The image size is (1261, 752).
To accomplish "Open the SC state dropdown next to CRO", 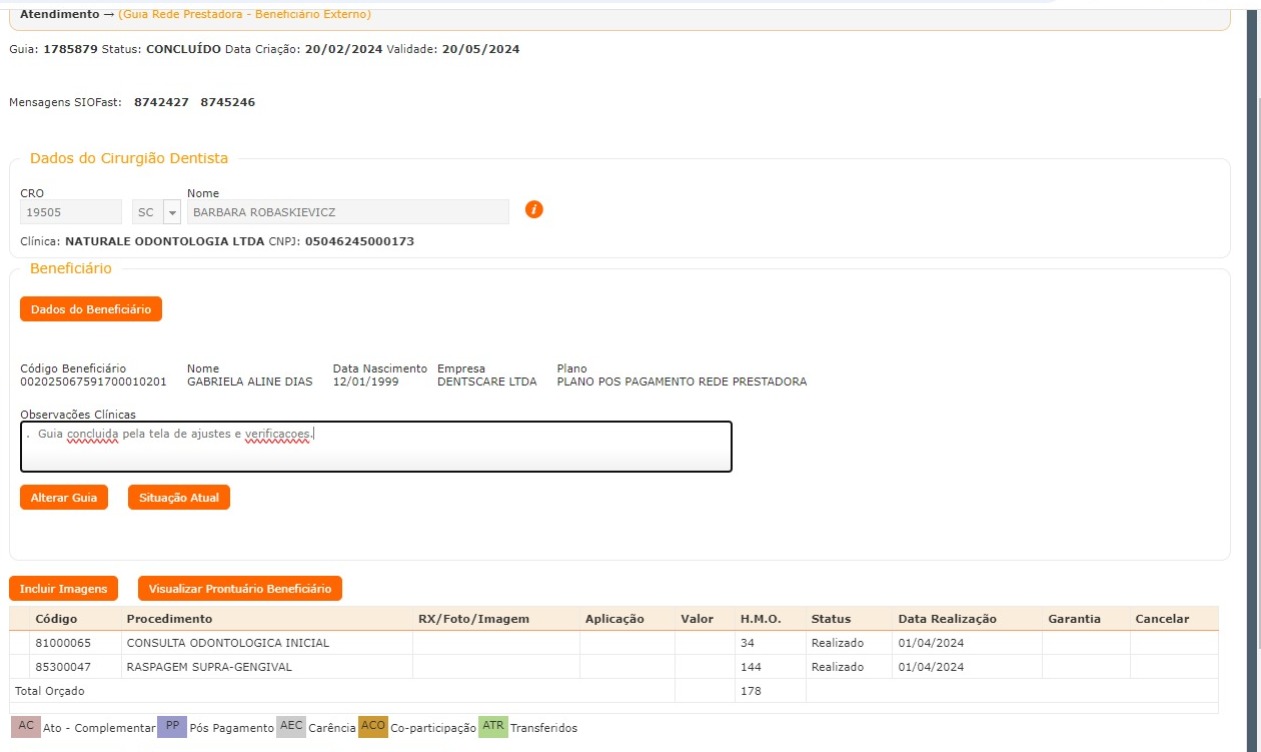I will pyautogui.click(x=171, y=212).
